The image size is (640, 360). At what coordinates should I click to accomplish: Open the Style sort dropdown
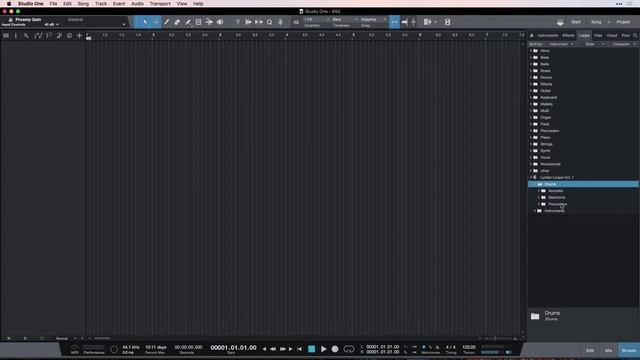tap(594, 44)
